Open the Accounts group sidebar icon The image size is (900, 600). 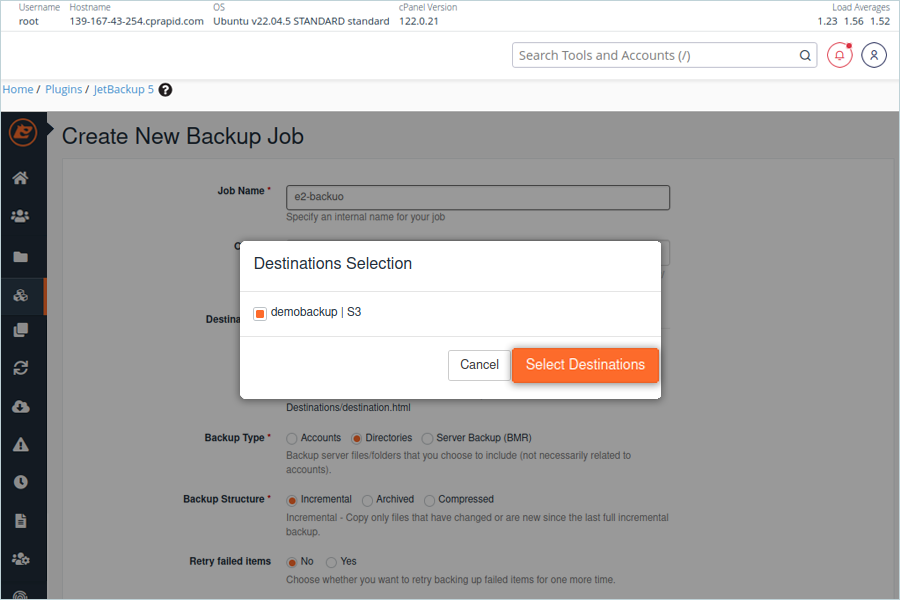21,216
